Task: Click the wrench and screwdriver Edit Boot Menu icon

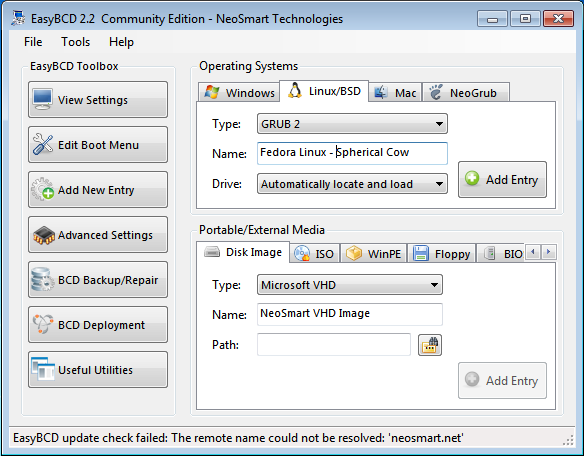Action: pyautogui.click(x=42, y=145)
